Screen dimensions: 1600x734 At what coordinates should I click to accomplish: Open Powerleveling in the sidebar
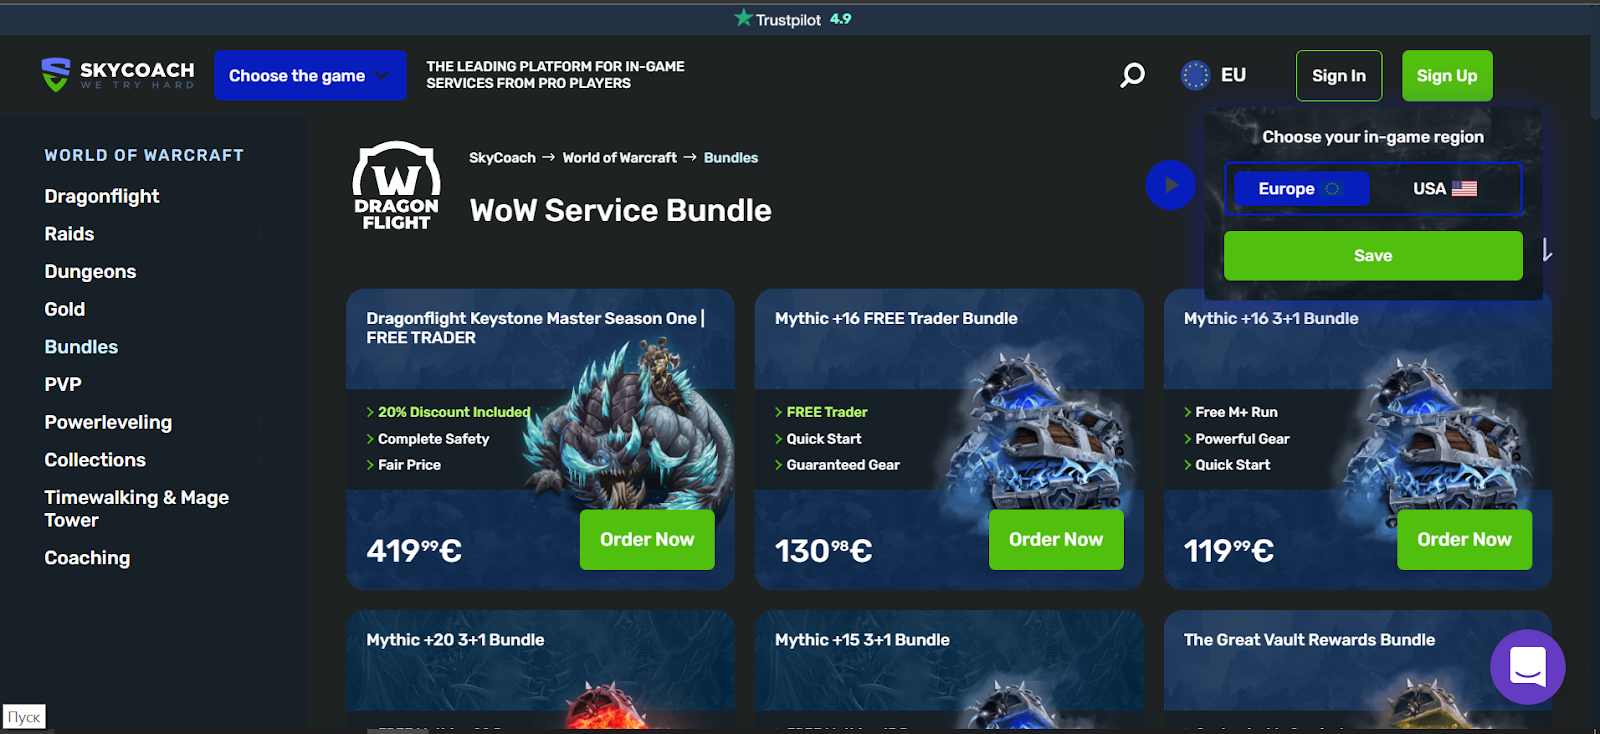[x=108, y=422]
